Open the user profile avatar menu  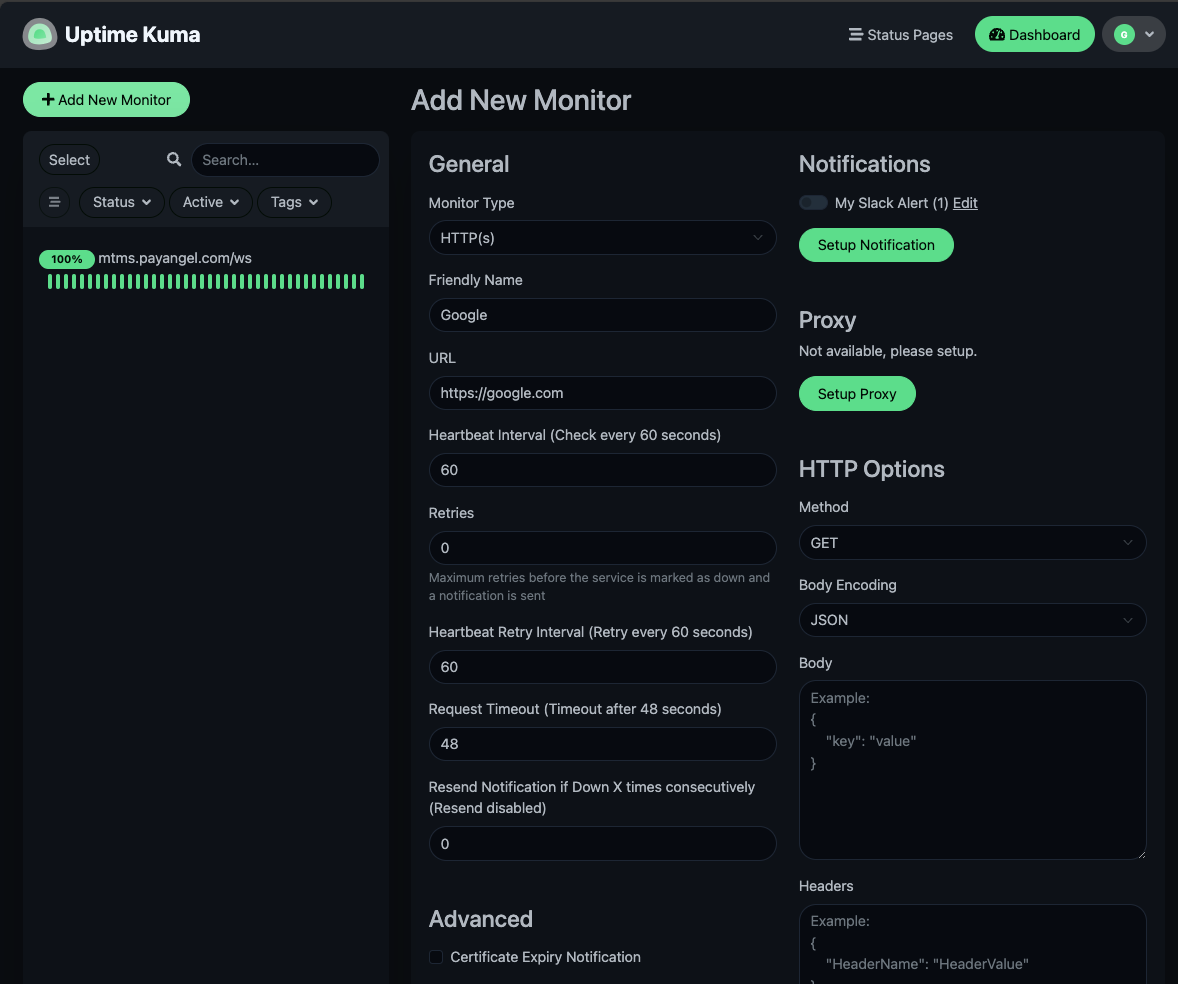pos(1133,35)
